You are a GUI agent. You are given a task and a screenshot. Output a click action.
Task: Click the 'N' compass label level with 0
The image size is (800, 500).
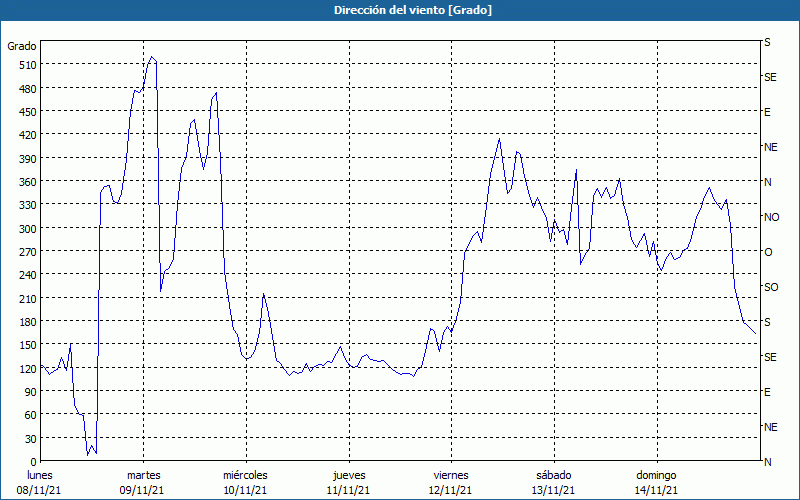point(767,462)
